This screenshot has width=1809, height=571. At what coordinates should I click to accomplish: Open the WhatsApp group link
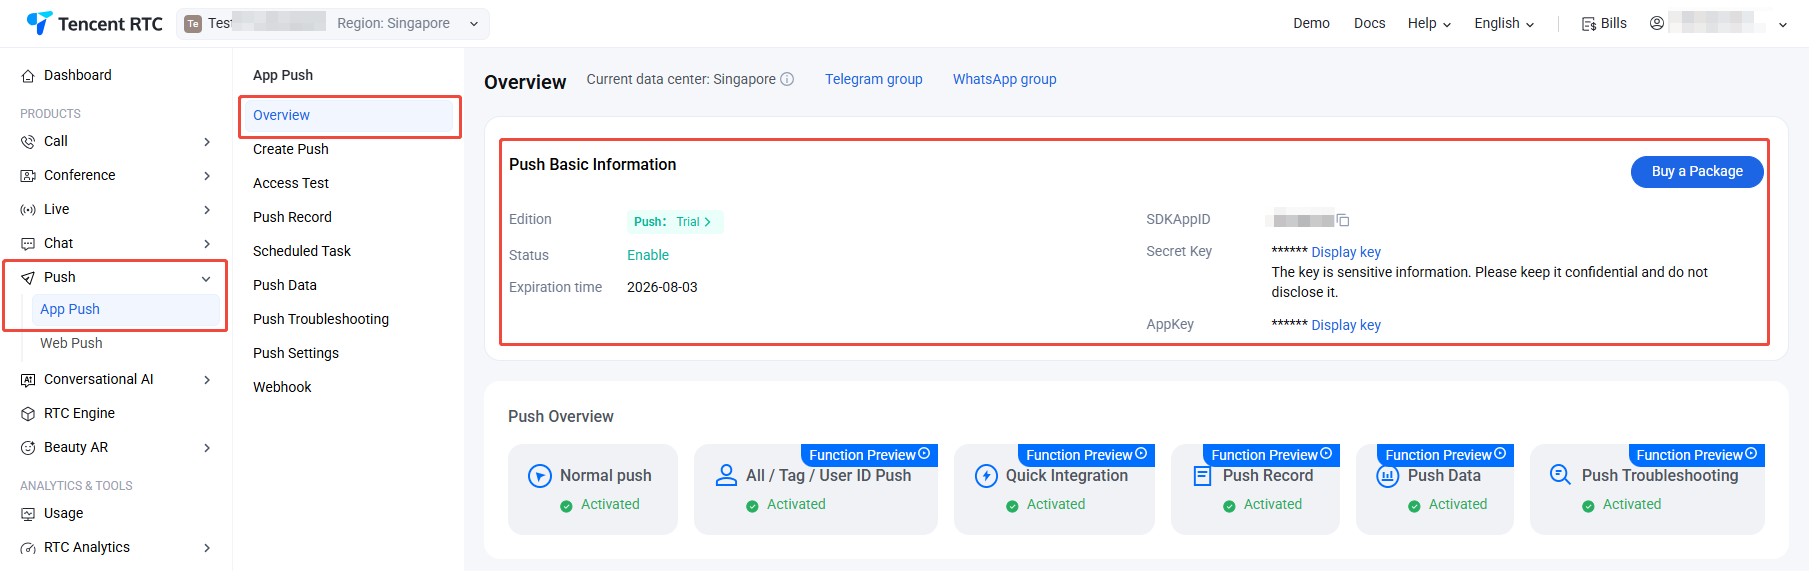tap(1004, 79)
